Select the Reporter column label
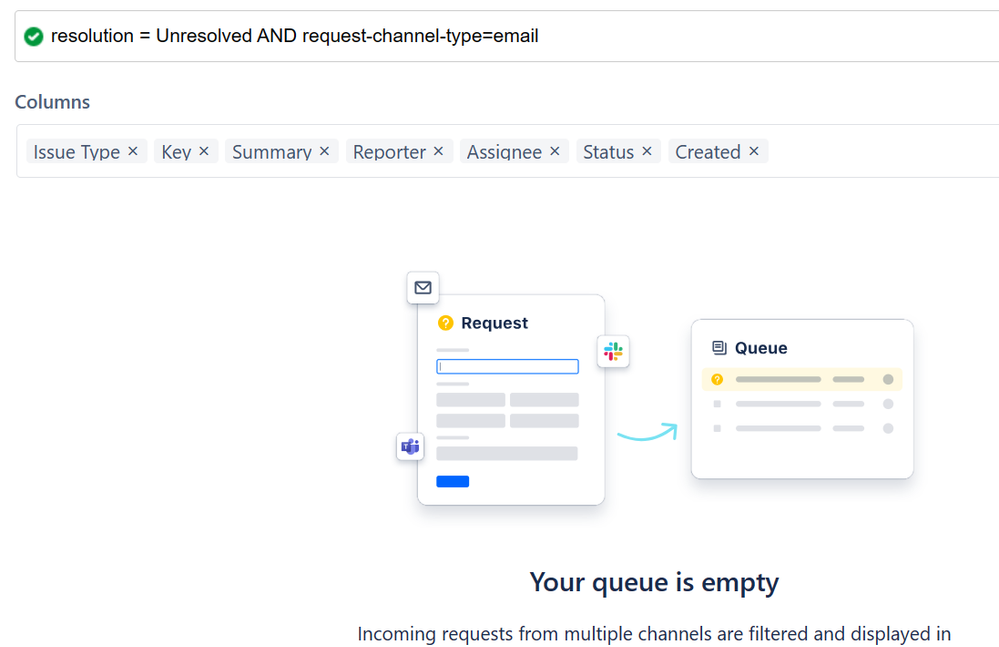The width and height of the screenshot is (999, 647). [x=389, y=152]
